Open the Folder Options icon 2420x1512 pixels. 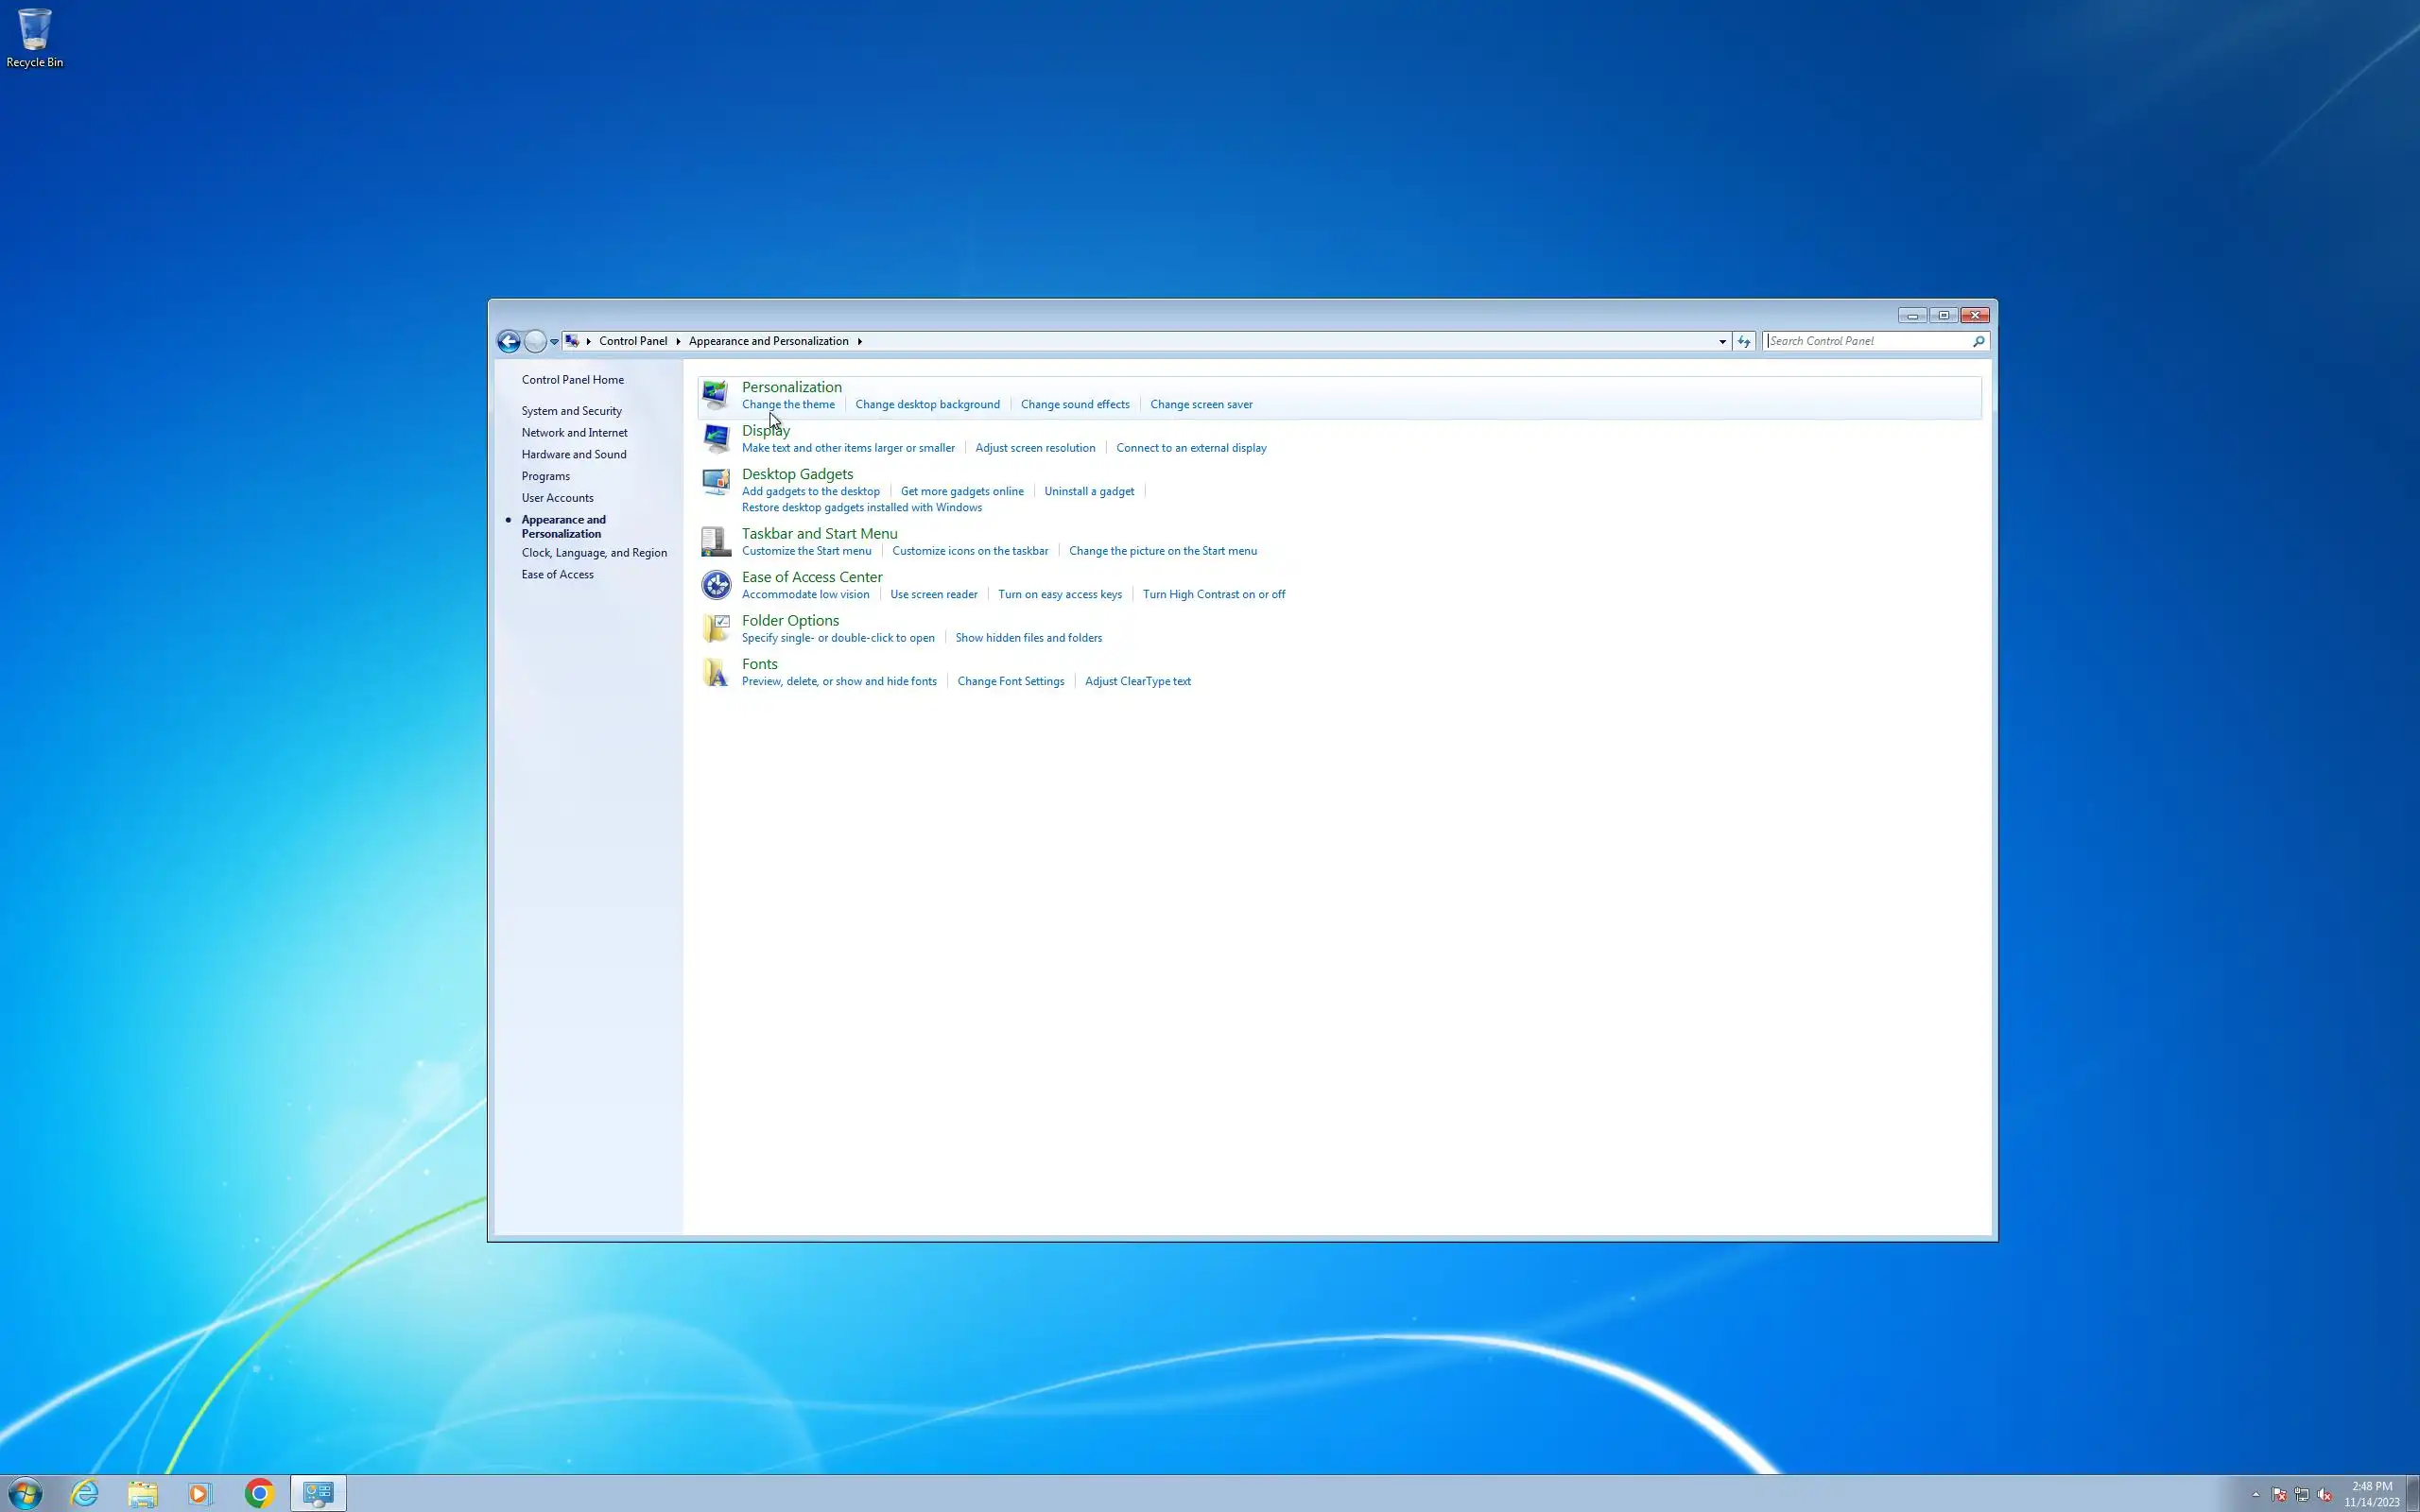click(x=715, y=628)
